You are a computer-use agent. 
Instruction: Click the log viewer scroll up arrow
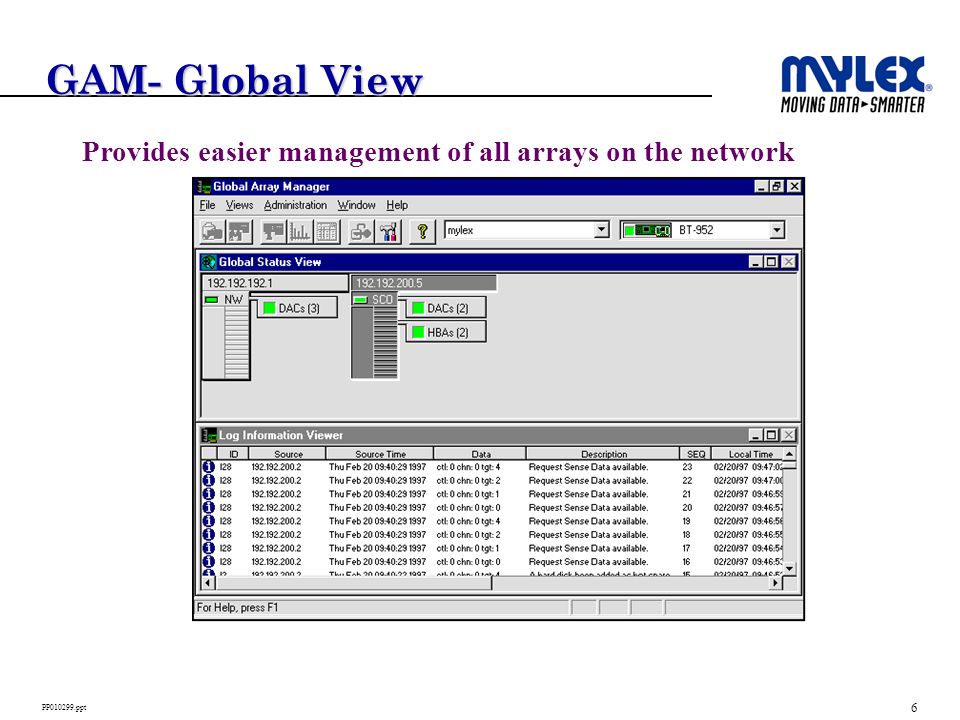pos(790,454)
